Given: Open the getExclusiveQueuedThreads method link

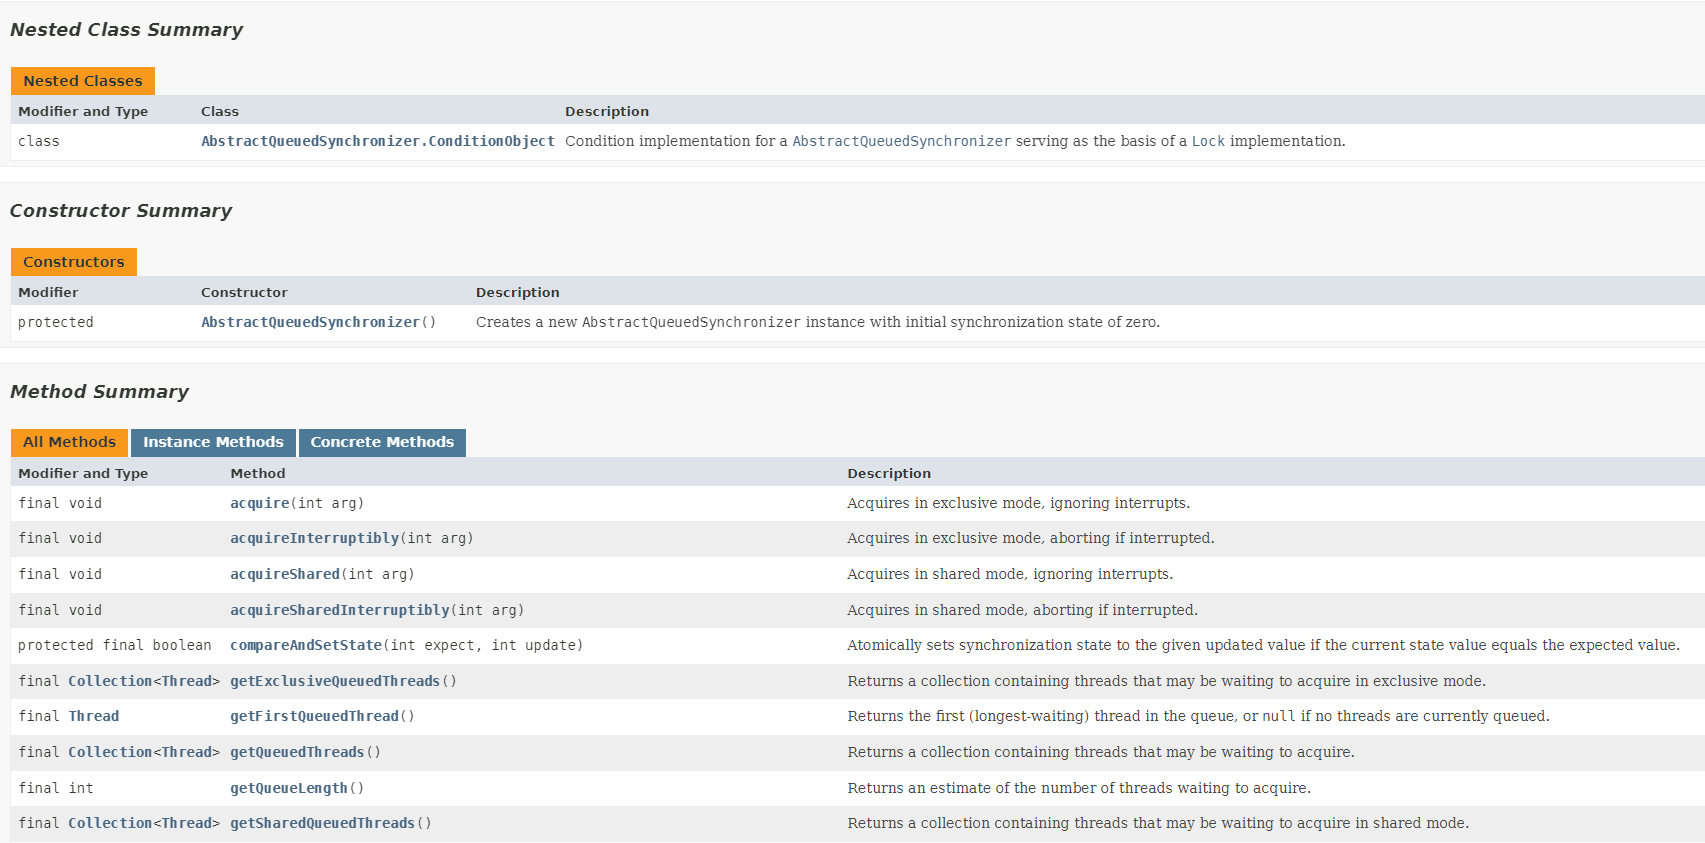Looking at the screenshot, I should (335, 681).
